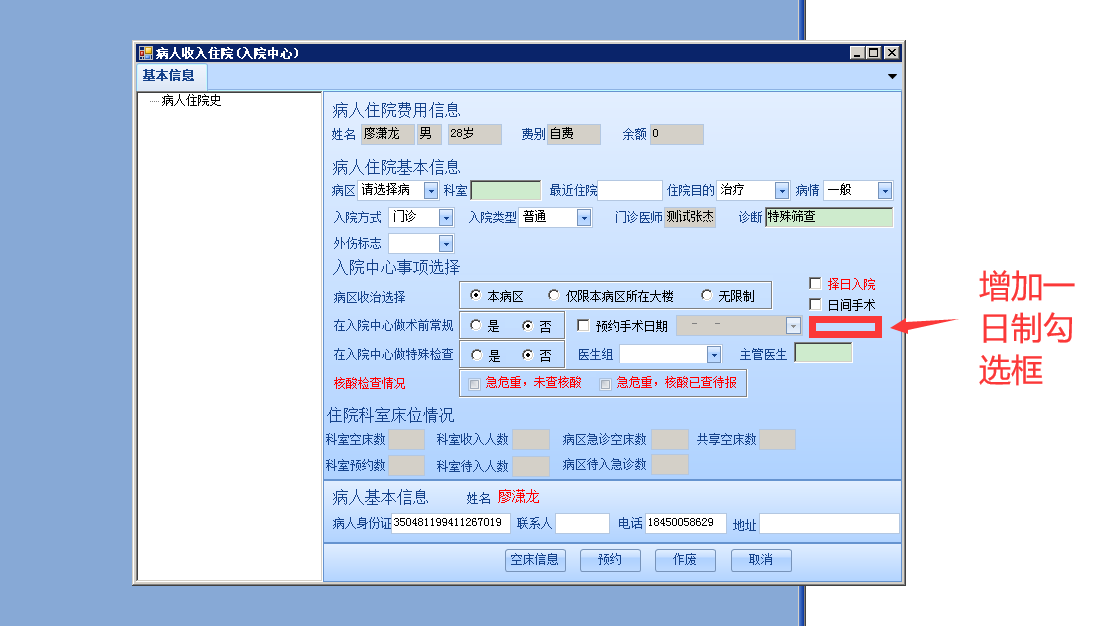
Task: Click the 病区急诊空床数 field
Action: pos(670,440)
